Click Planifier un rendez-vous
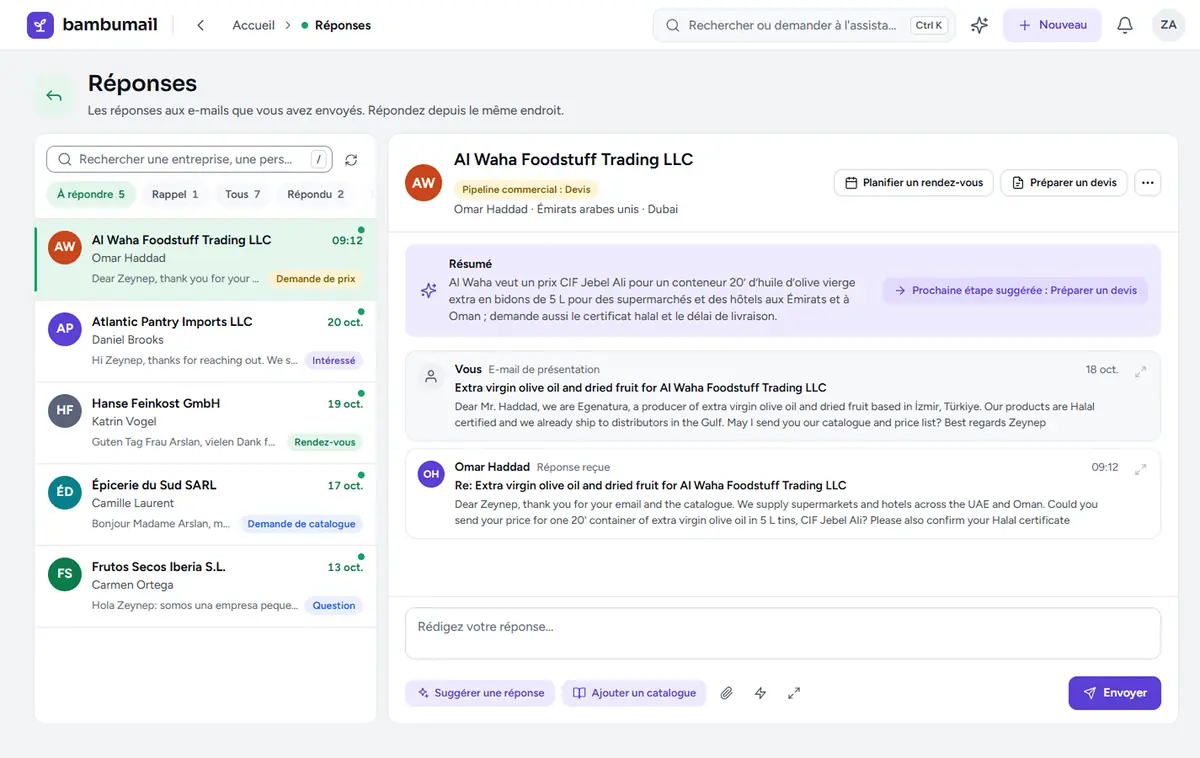The width and height of the screenshot is (1200, 758). pos(915,183)
